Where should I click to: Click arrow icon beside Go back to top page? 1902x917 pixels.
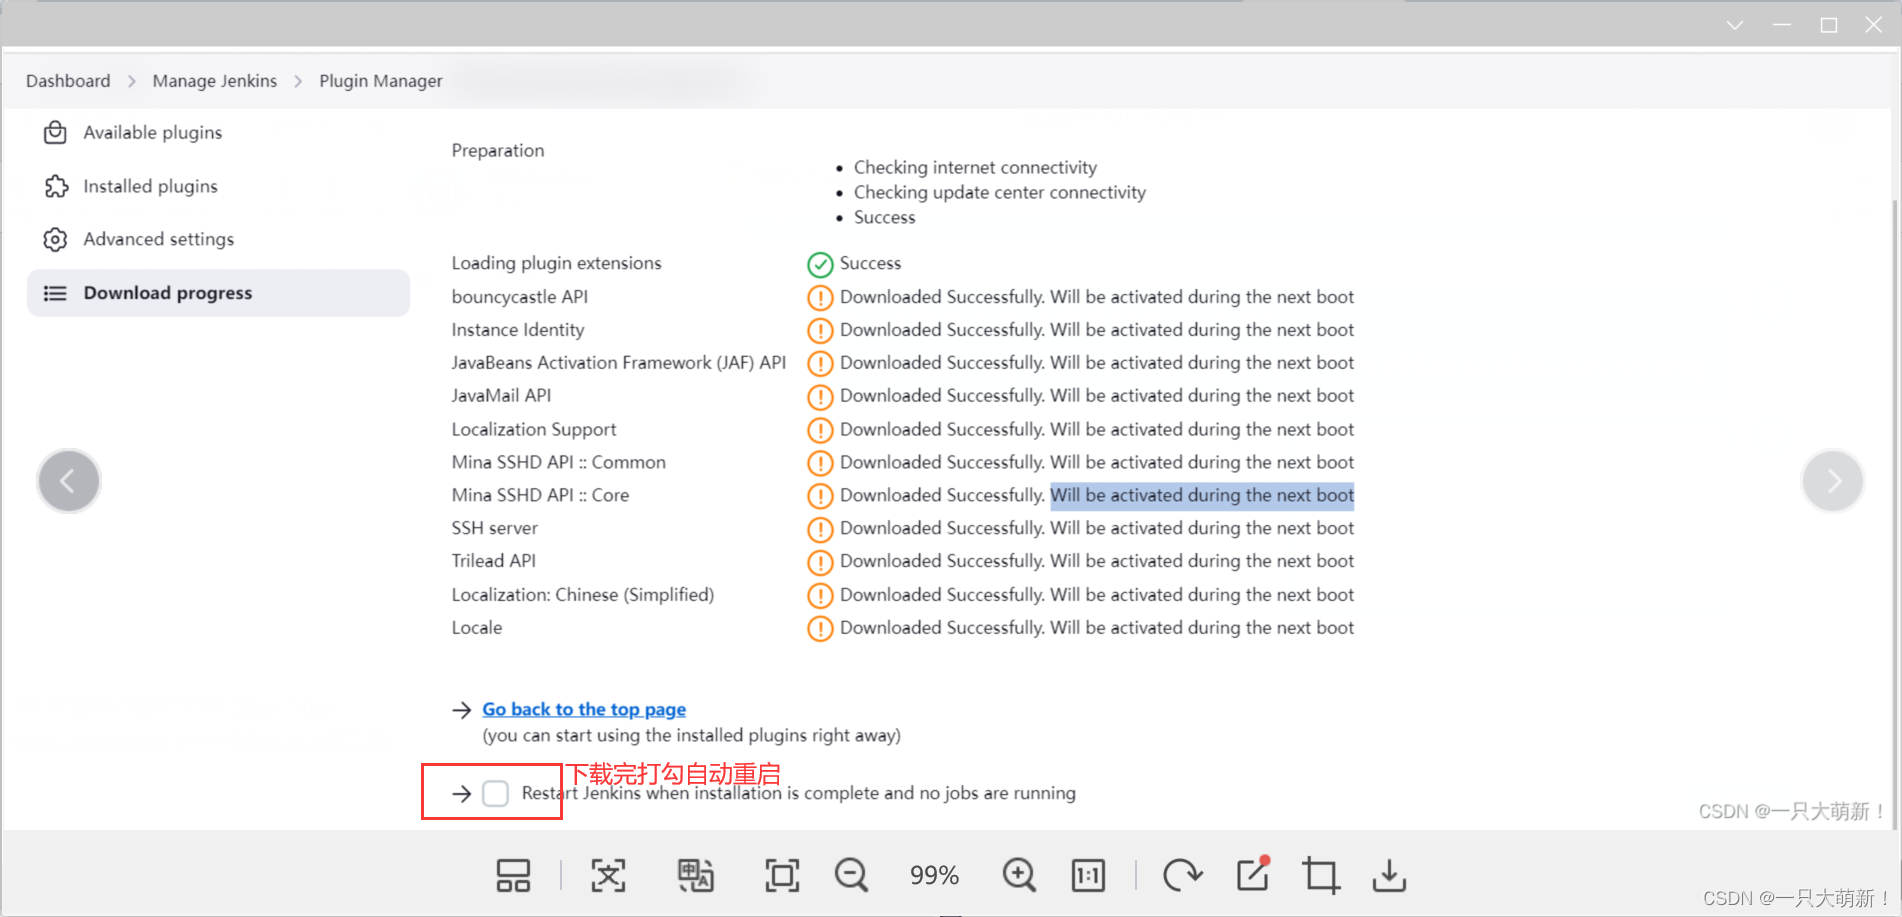pos(461,710)
